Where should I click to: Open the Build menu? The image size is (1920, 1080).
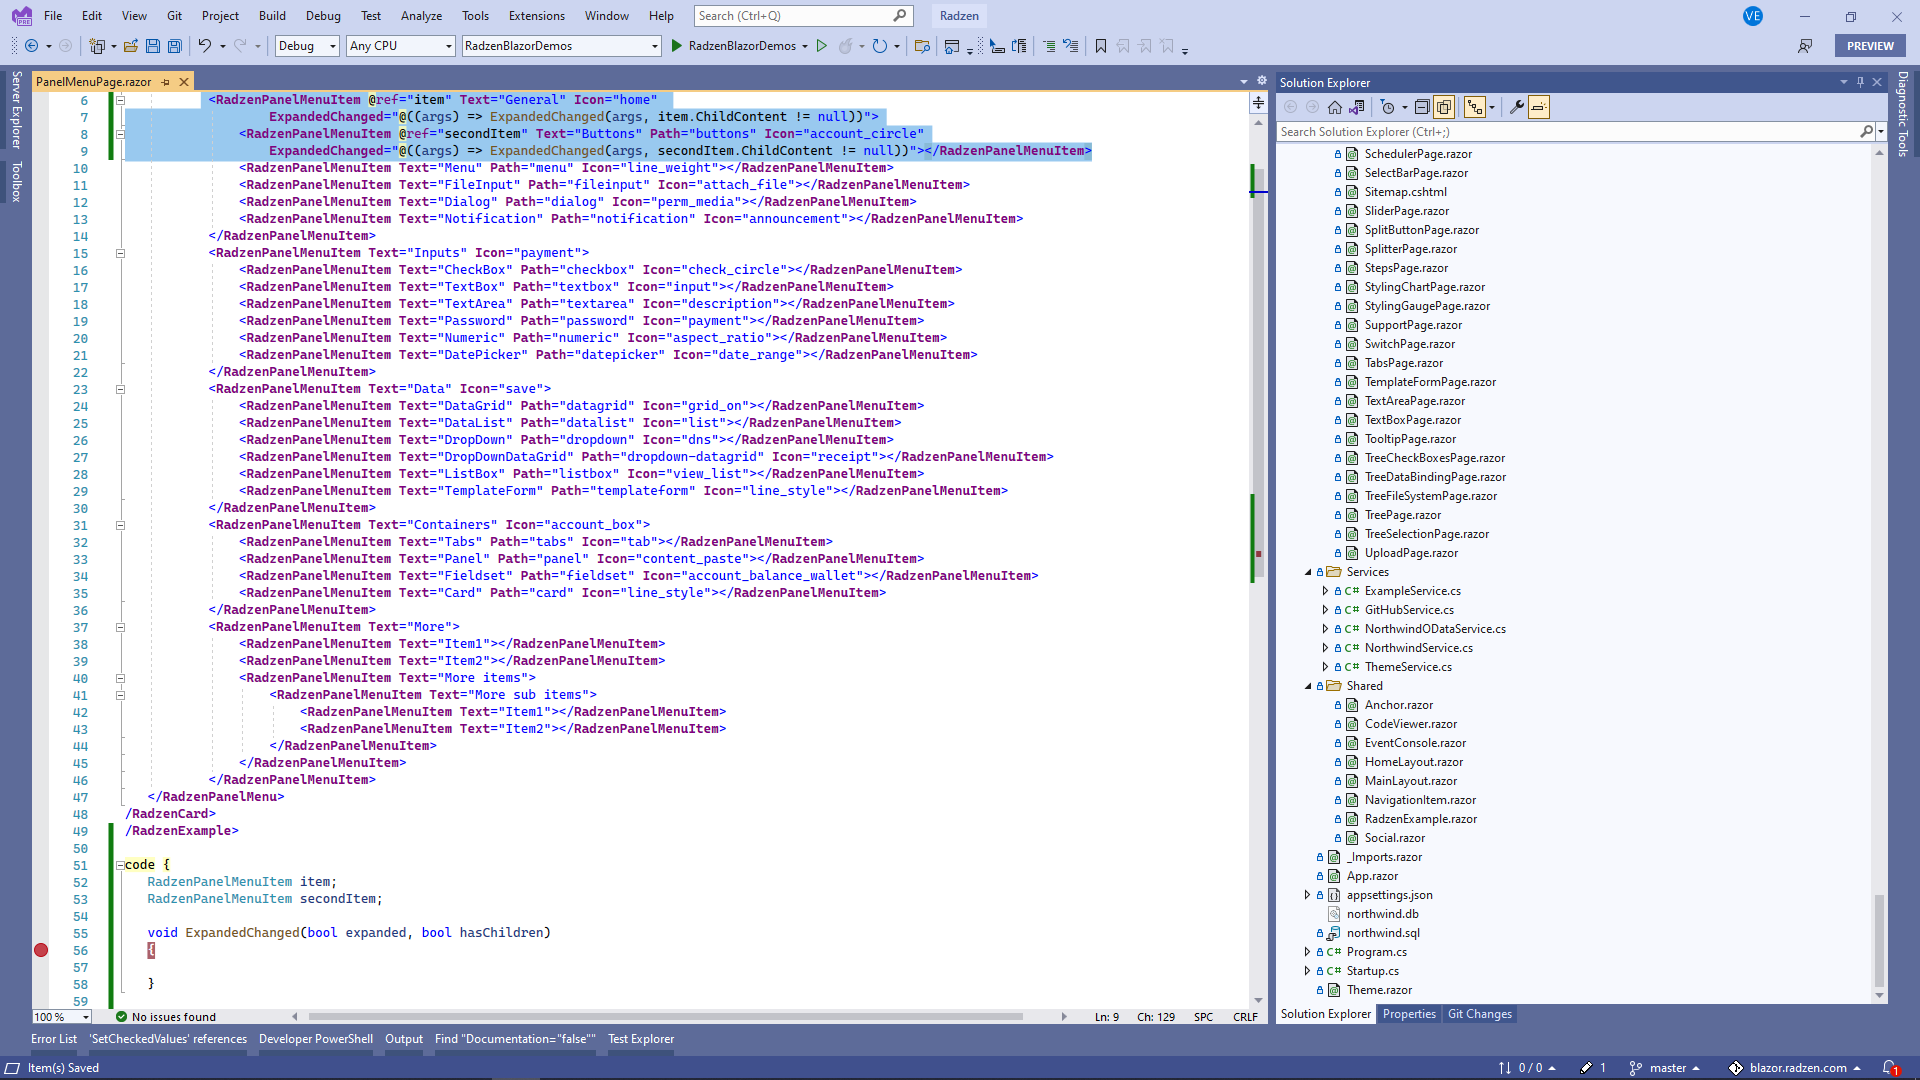[272, 16]
